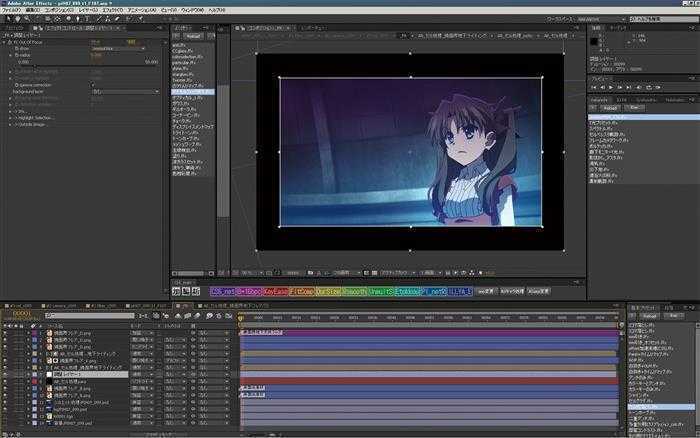700x438 pixels.
Task: Click Reload in the right-side preset panel
Action: tap(610, 108)
